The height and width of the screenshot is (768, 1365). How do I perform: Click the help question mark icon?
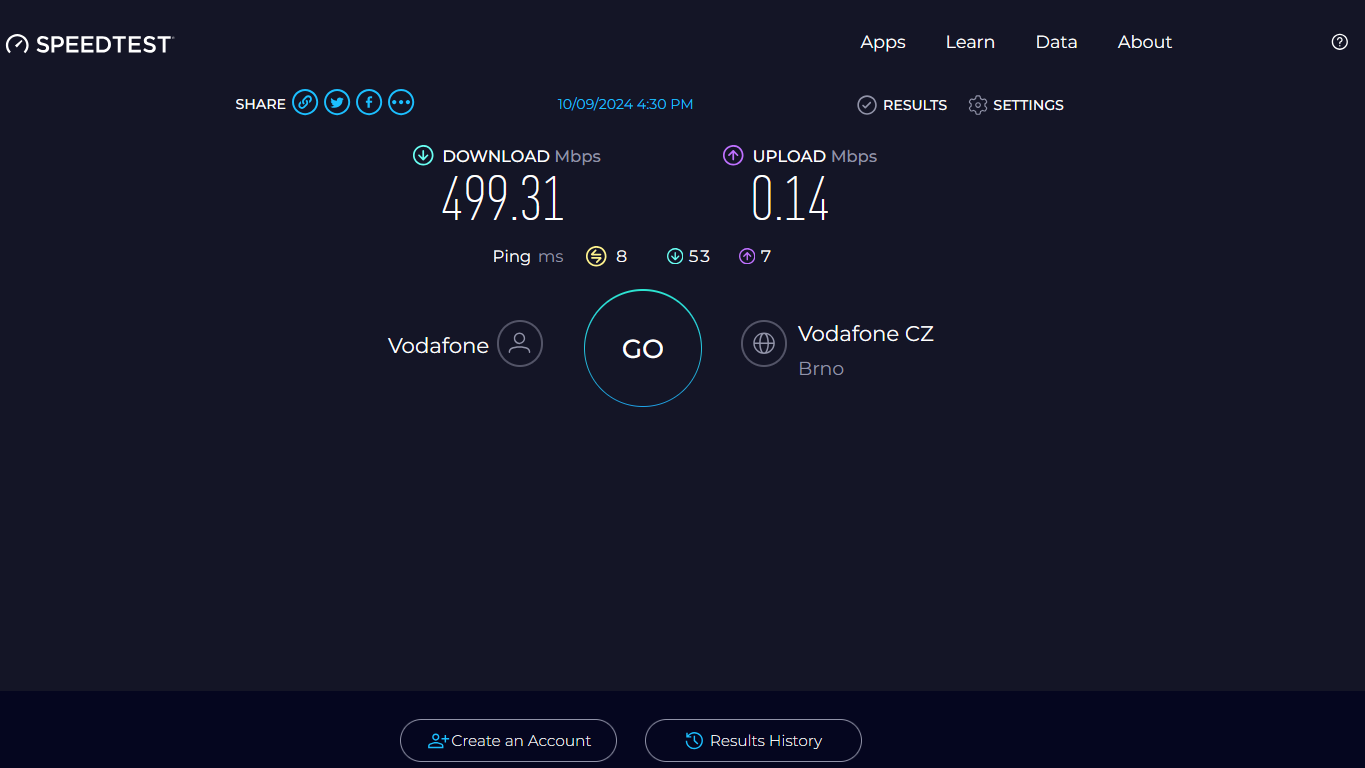(1340, 42)
